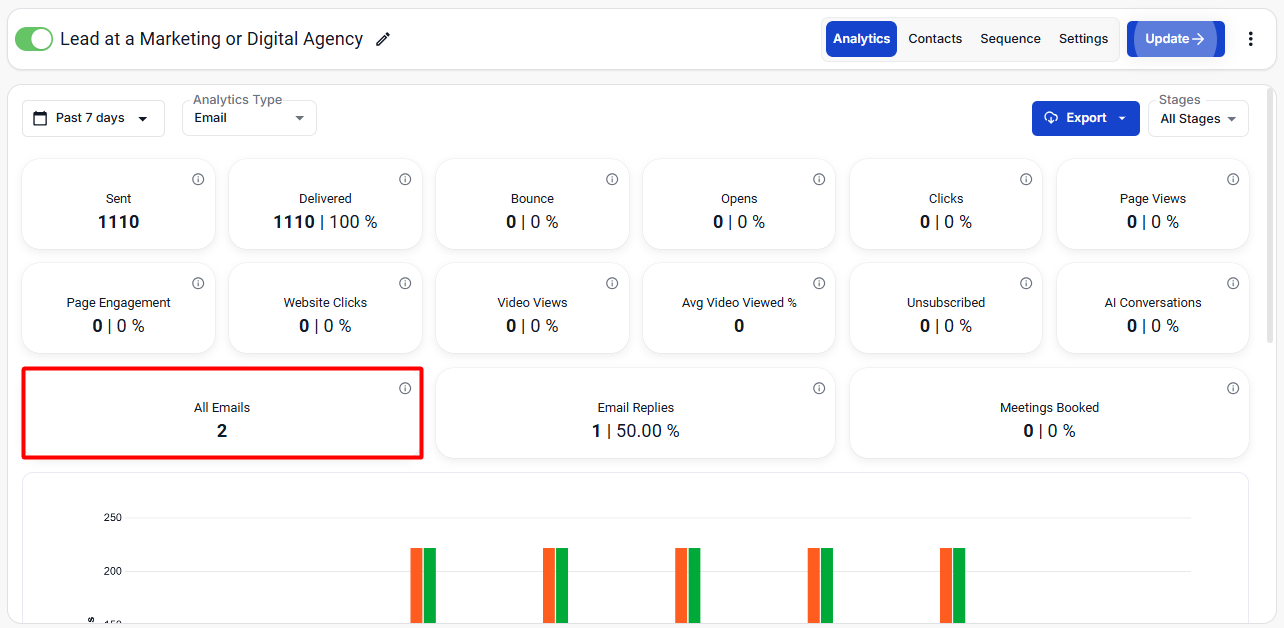Open the Past 7 days date dropdown

[93, 118]
